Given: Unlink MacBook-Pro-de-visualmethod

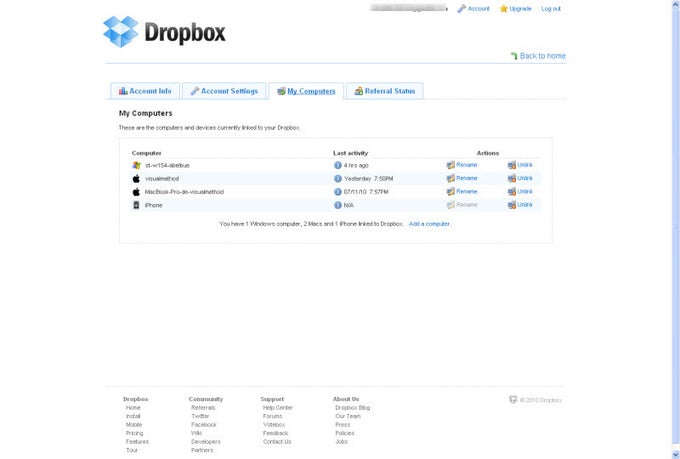Looking at the screenshot, I should pyautogui.click(x=520, y=191).
